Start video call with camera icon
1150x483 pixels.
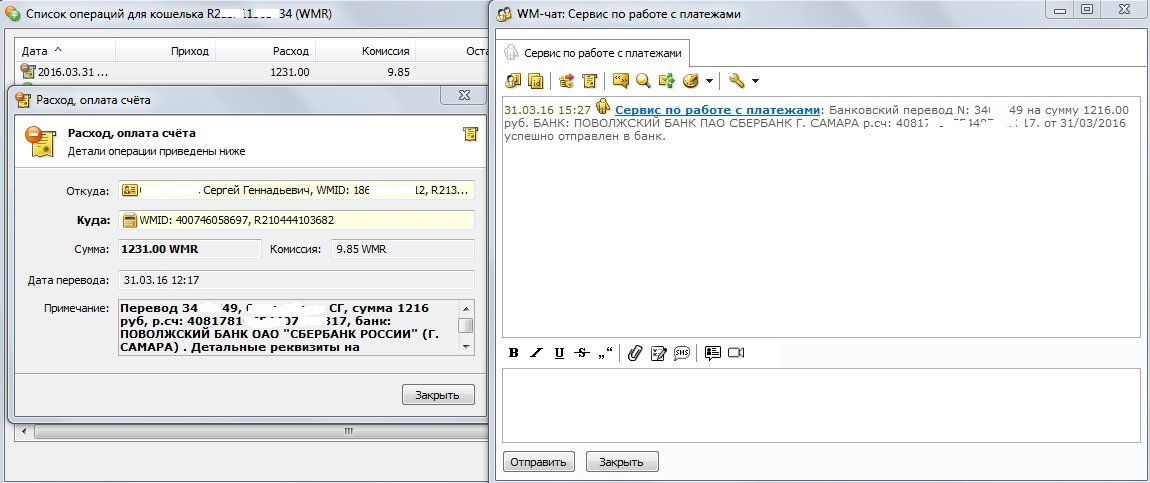pos(736,353)
